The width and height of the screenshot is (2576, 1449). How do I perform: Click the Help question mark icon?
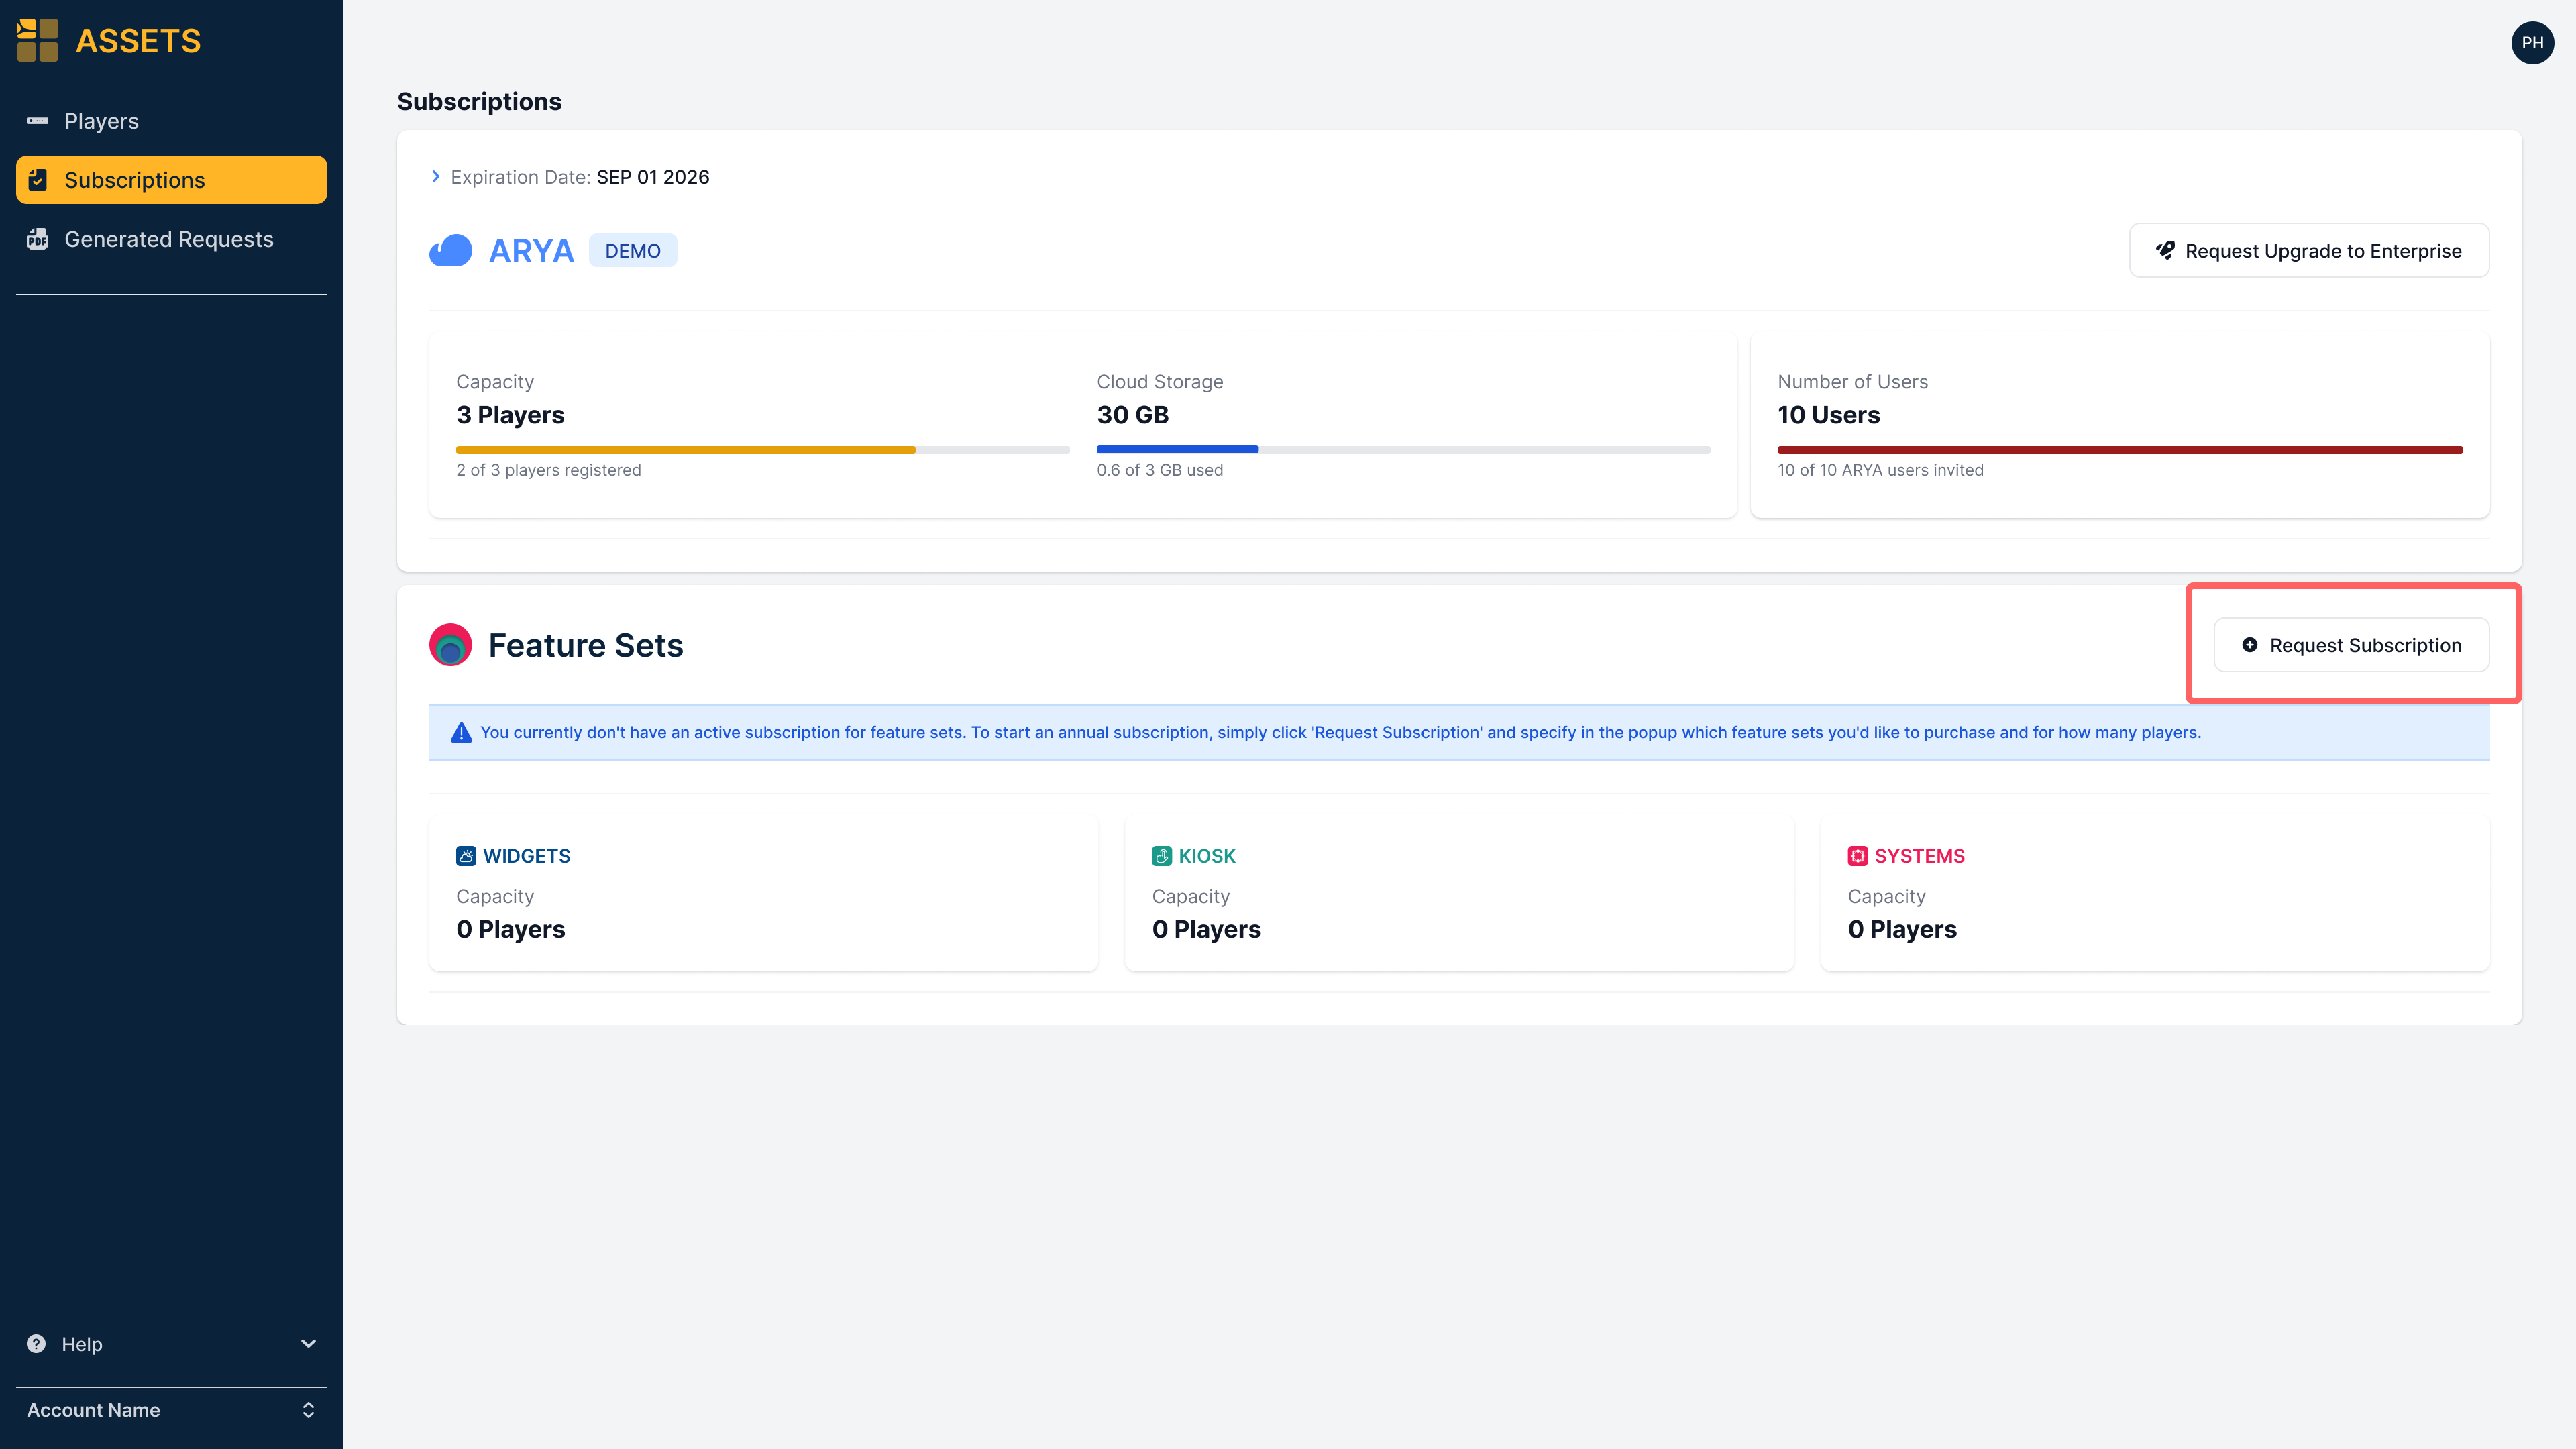pyautogui.click(x=36, y=1344)
